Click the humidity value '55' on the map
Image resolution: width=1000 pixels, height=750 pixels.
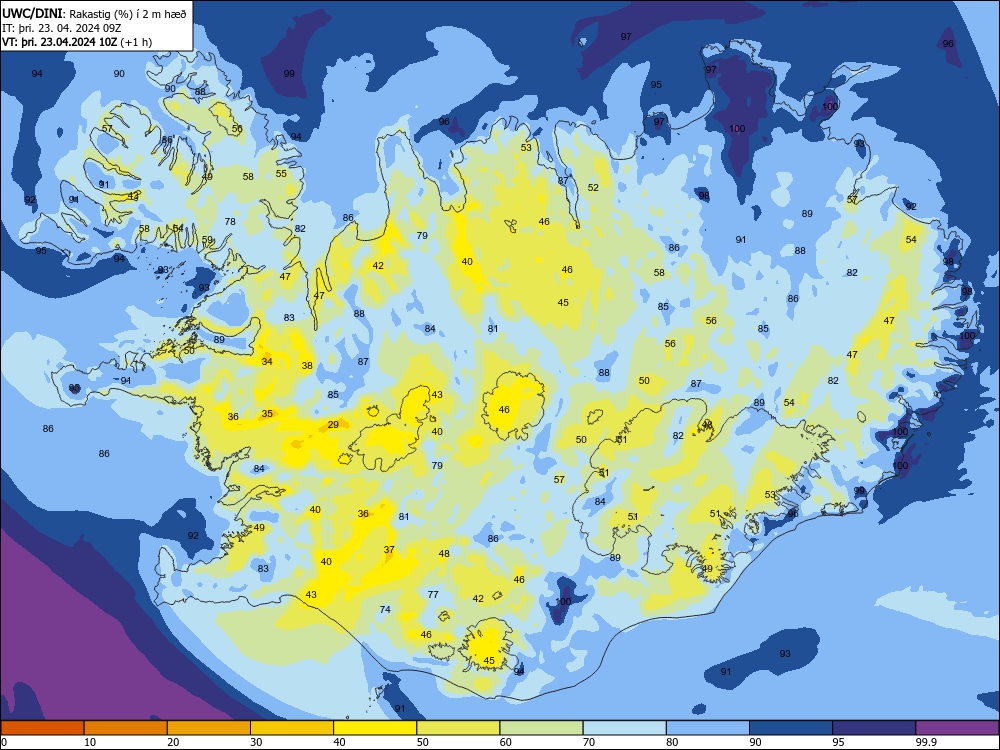[x=281, y=173]
